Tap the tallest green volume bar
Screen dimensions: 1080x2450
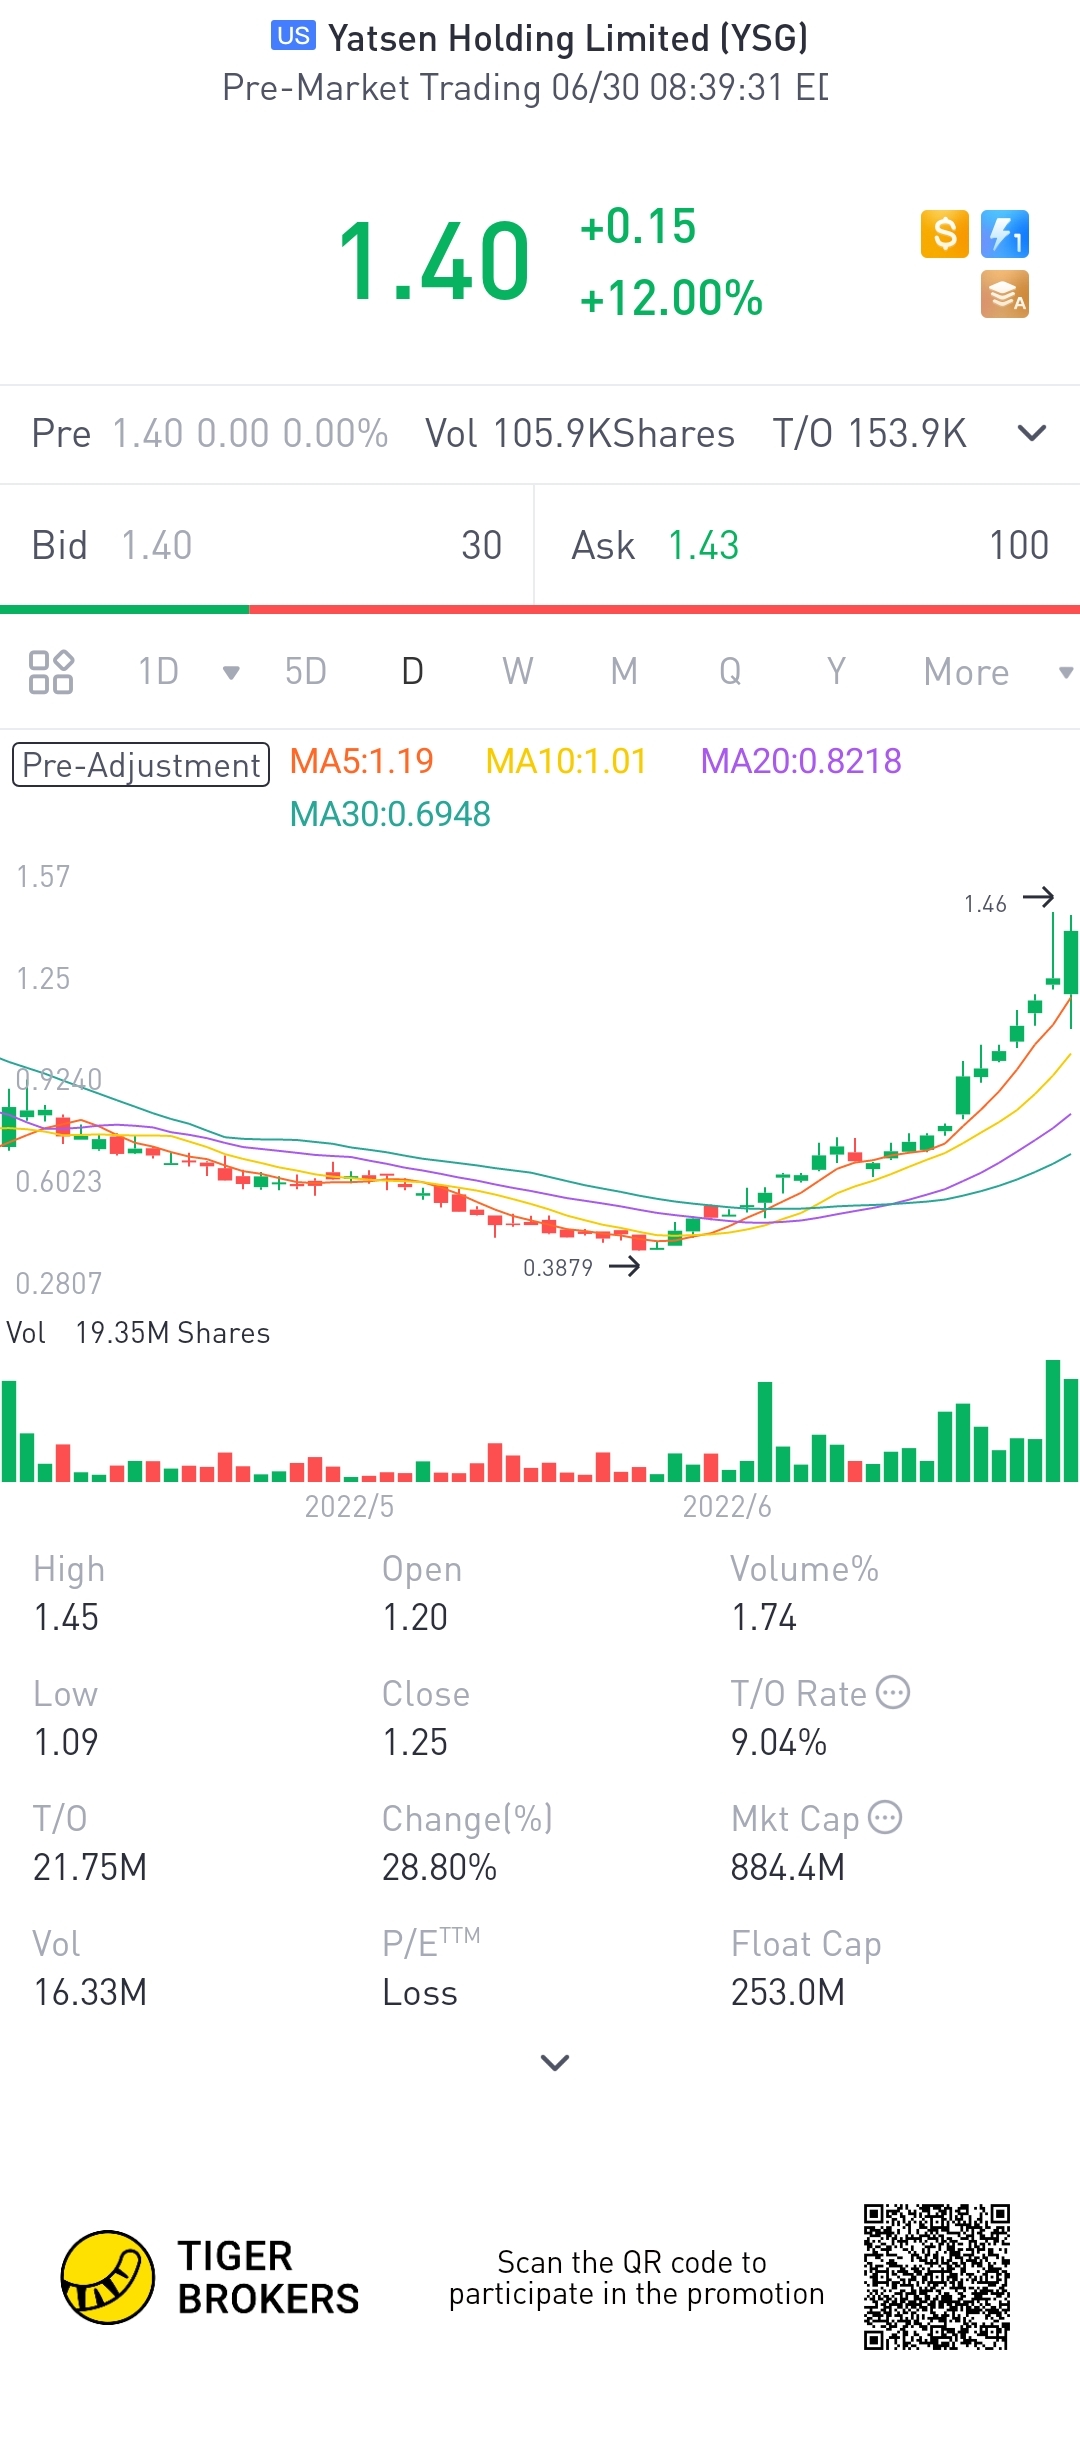coord(1053,1420)
